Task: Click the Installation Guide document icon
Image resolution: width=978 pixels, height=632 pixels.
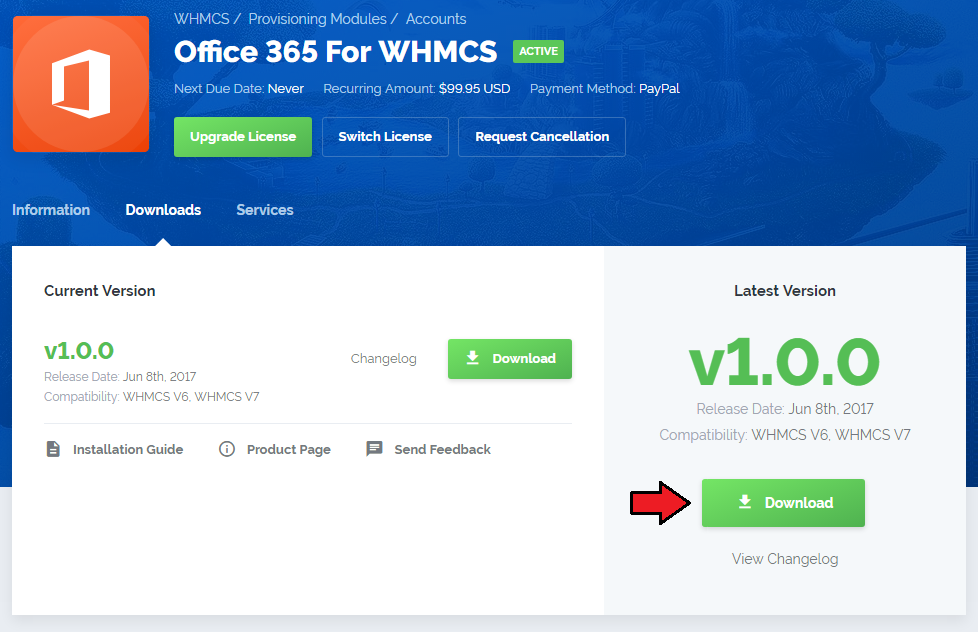Action: [53, 449]
